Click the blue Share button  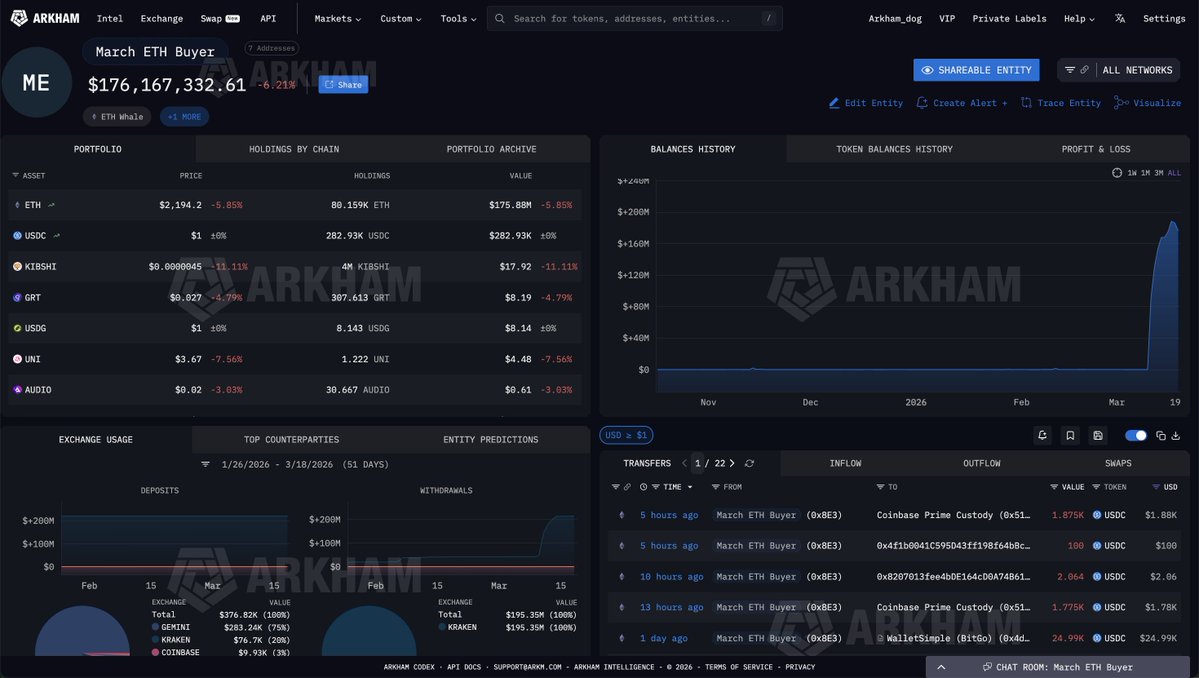[343, 84]
